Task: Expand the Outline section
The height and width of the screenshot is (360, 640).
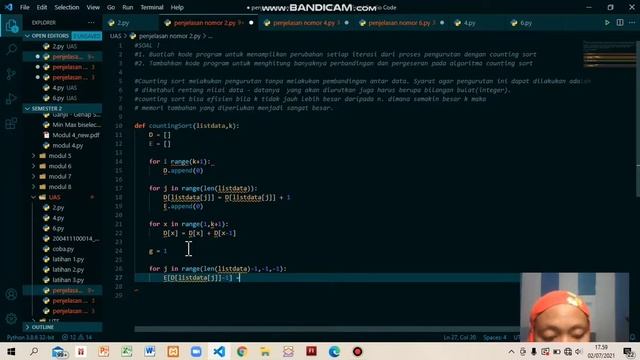Action: coord(42,327)
